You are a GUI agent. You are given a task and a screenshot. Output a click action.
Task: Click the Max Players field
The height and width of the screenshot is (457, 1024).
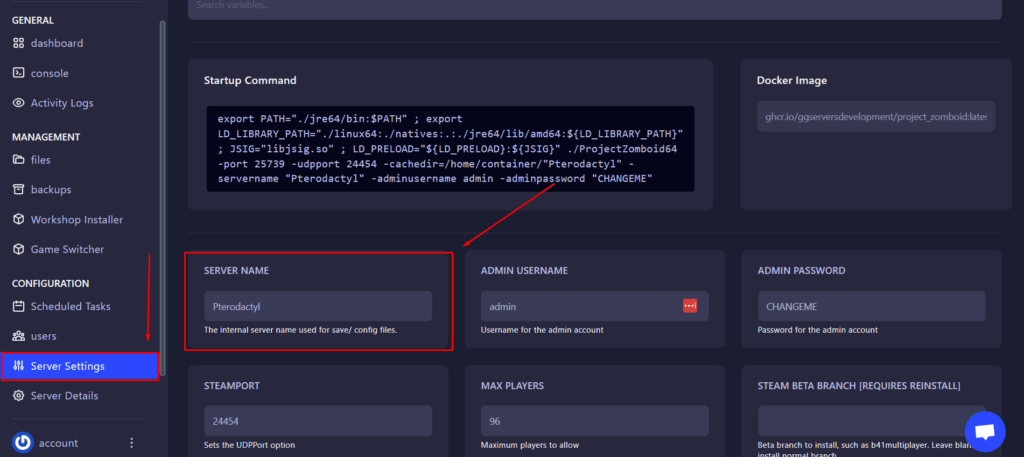click(x=594, y=420)
